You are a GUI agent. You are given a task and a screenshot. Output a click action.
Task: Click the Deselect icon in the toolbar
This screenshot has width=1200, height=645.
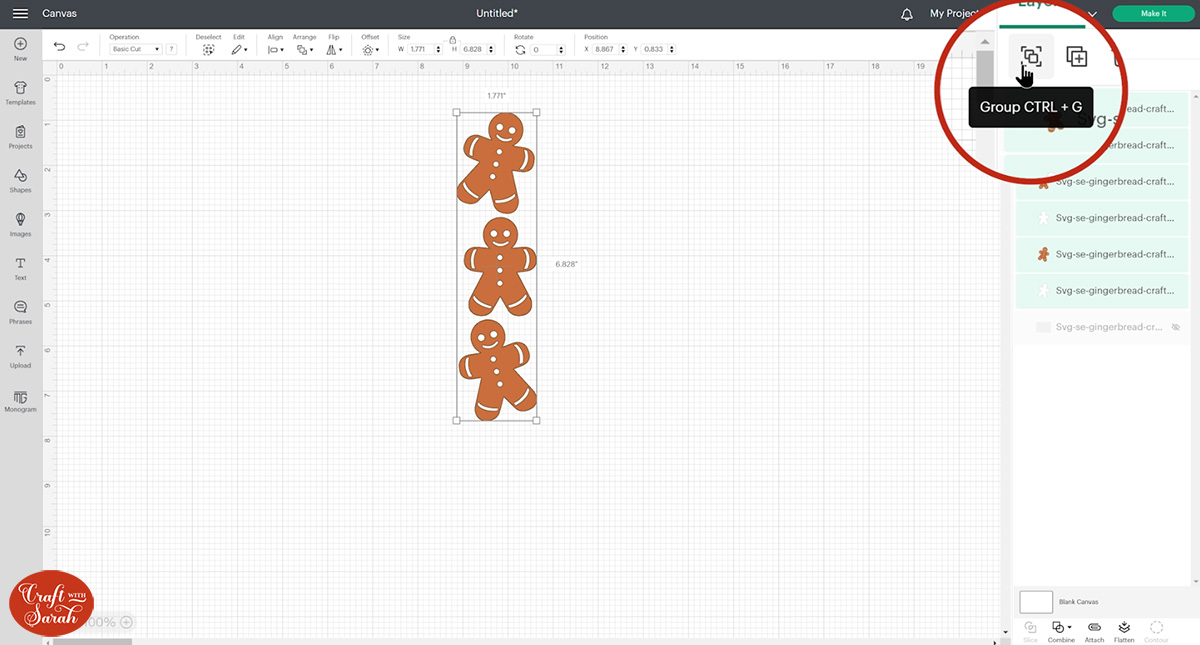pos(208,49)
